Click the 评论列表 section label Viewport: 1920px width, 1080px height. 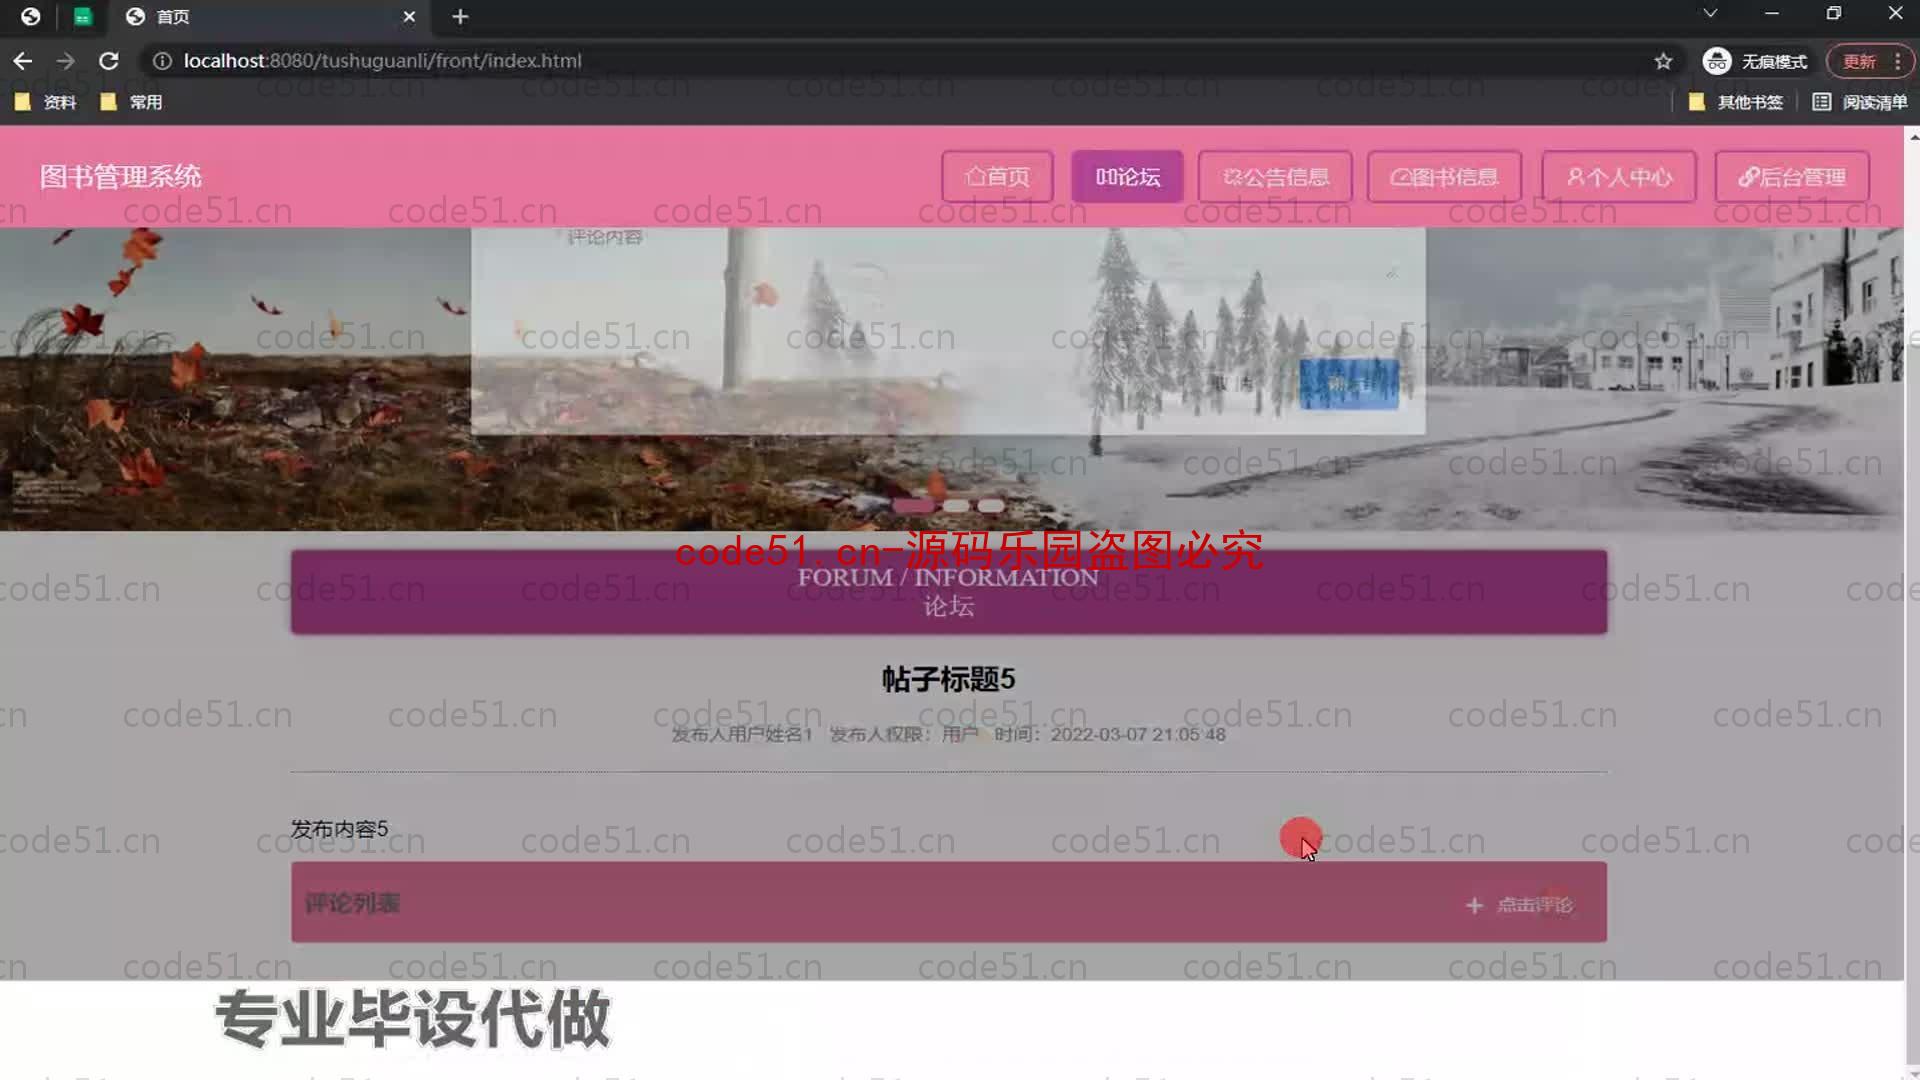pyautogui.click(x=352, y=903)
